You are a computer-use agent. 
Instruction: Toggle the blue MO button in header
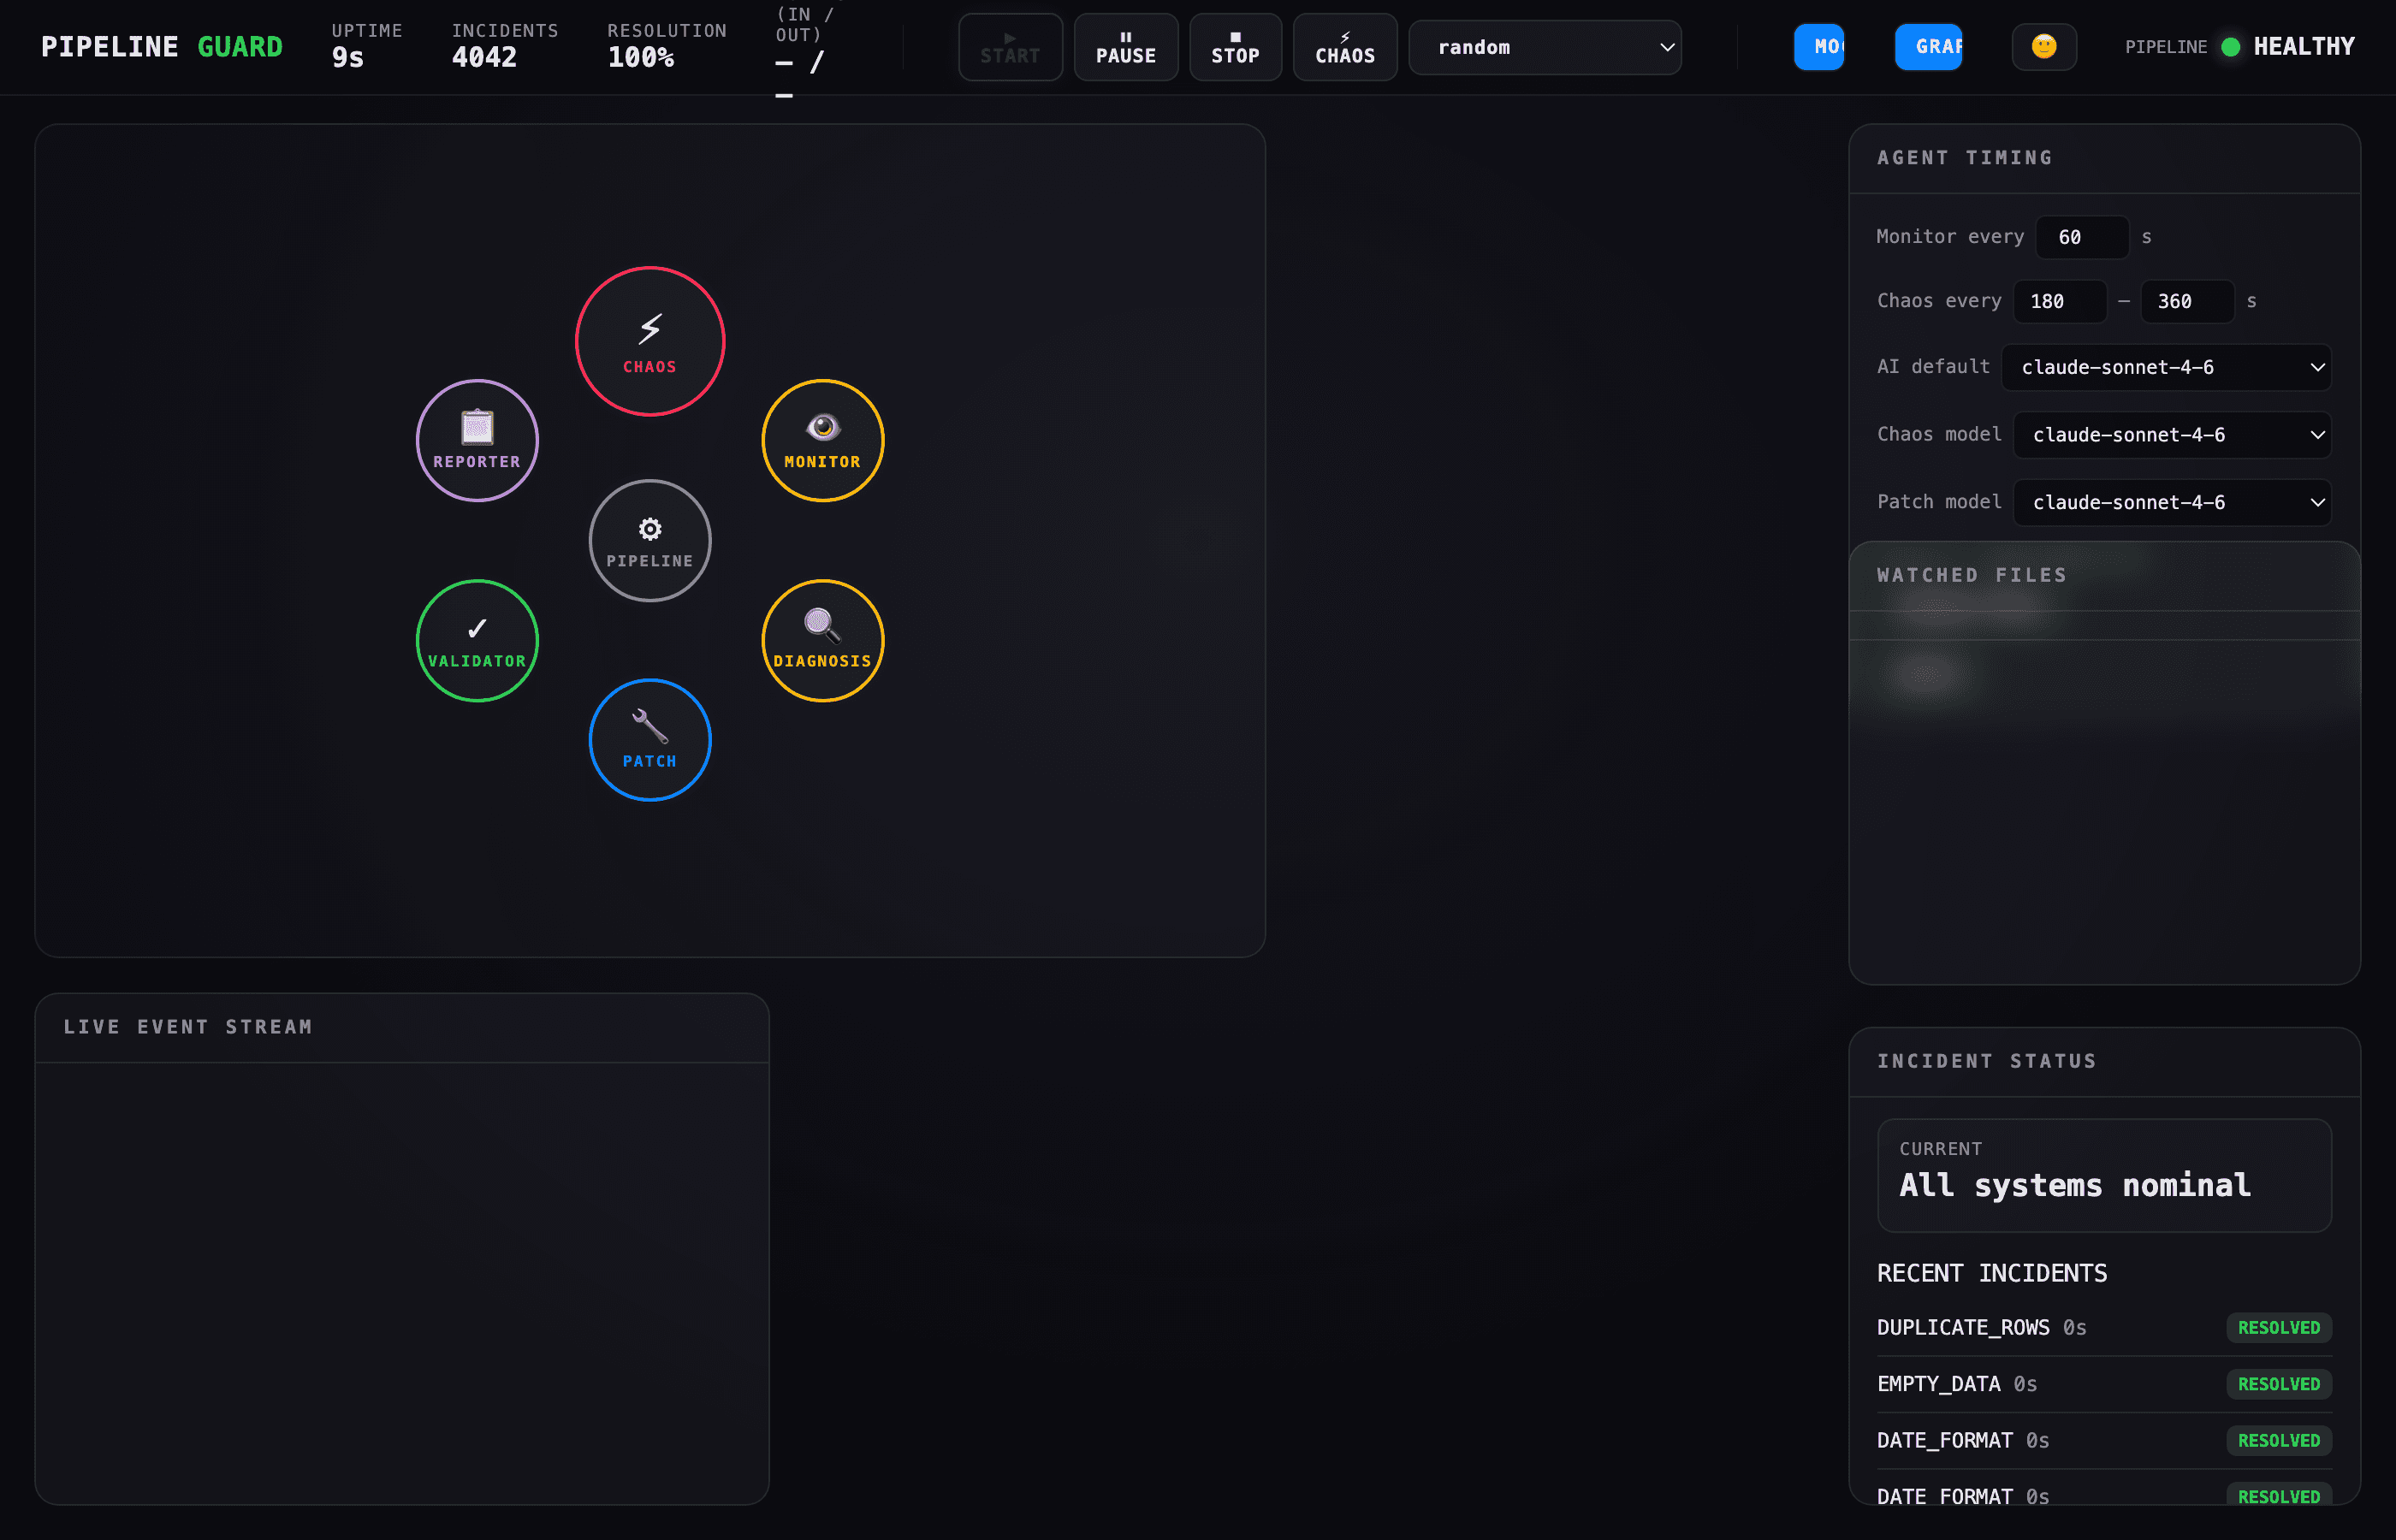1819,47
